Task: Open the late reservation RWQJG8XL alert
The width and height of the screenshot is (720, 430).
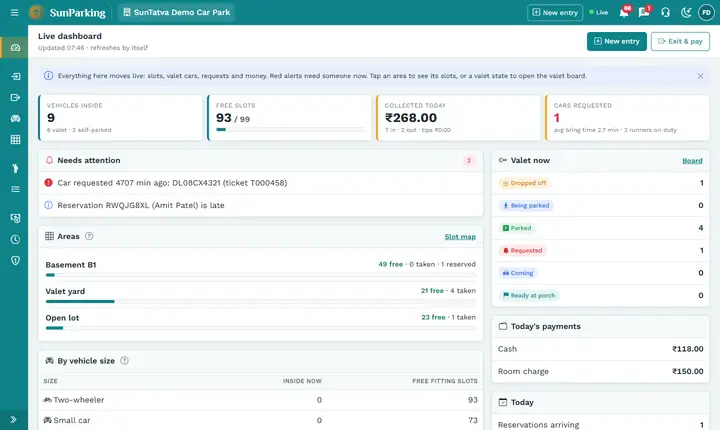Action: [261, 205]
